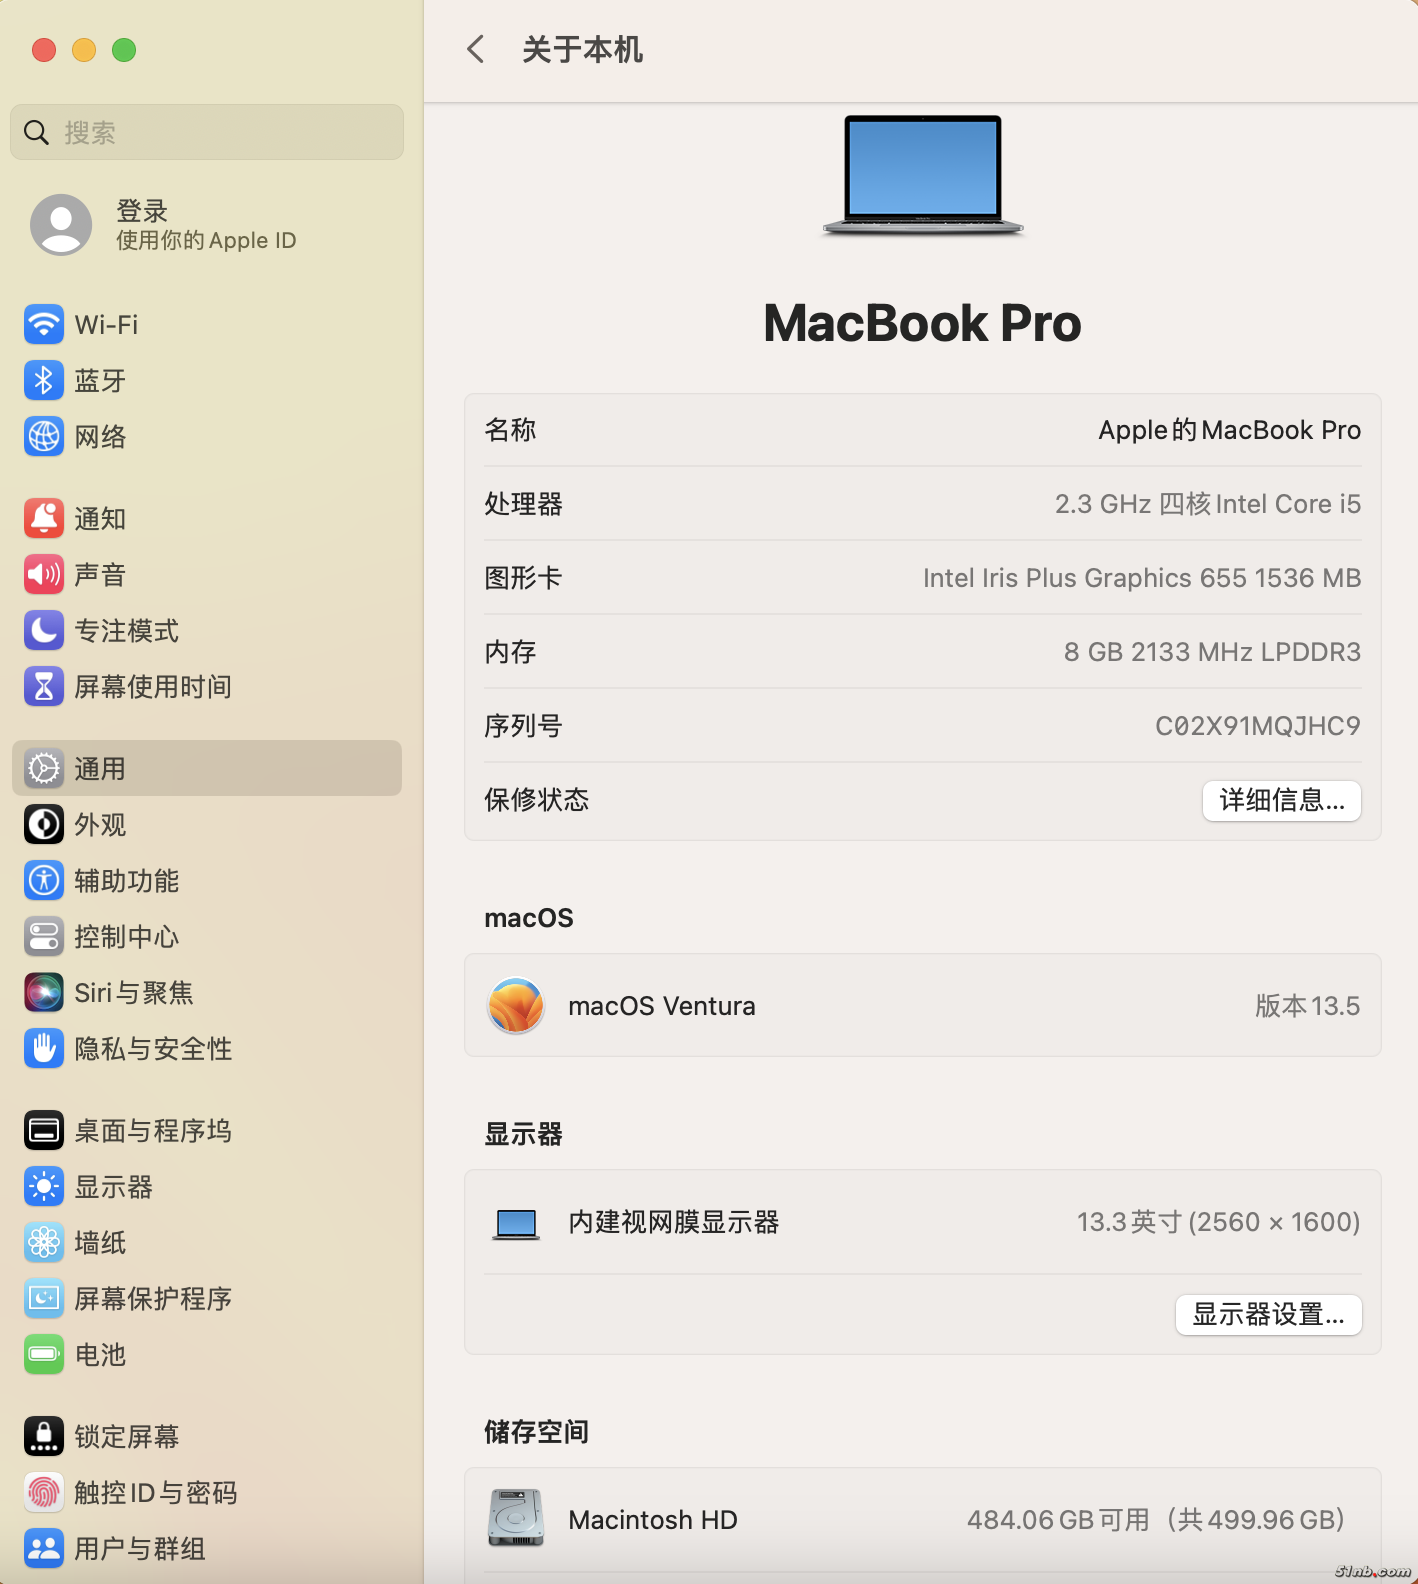Click the computer name 'Apple的MacBook Pro'
Viewport: 1418px width, 1584px height.
1230,430
